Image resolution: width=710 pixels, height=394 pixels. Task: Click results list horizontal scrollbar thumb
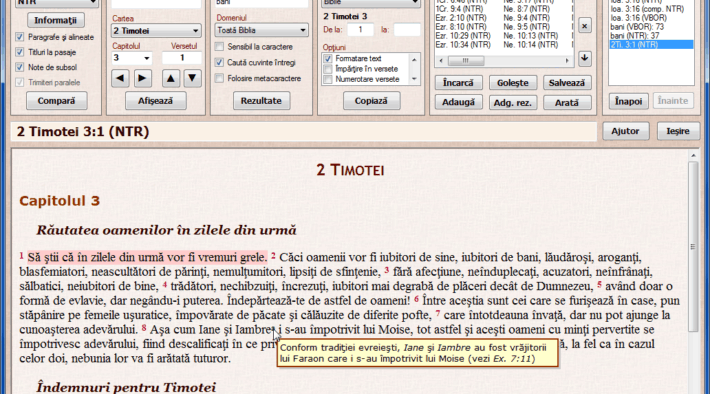pyautogui.click(x=466, y=60)
